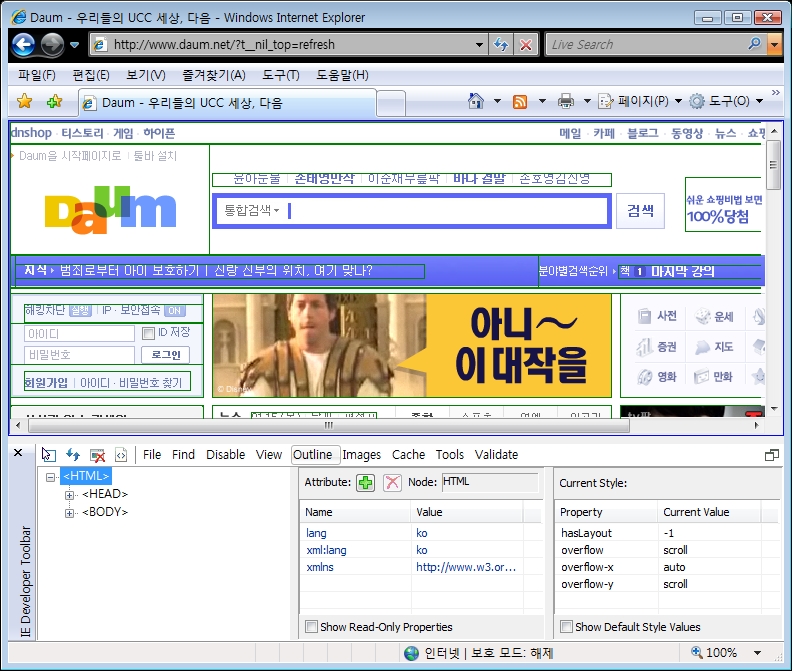Open the 블로그 link in top navigation

(643, 133)
